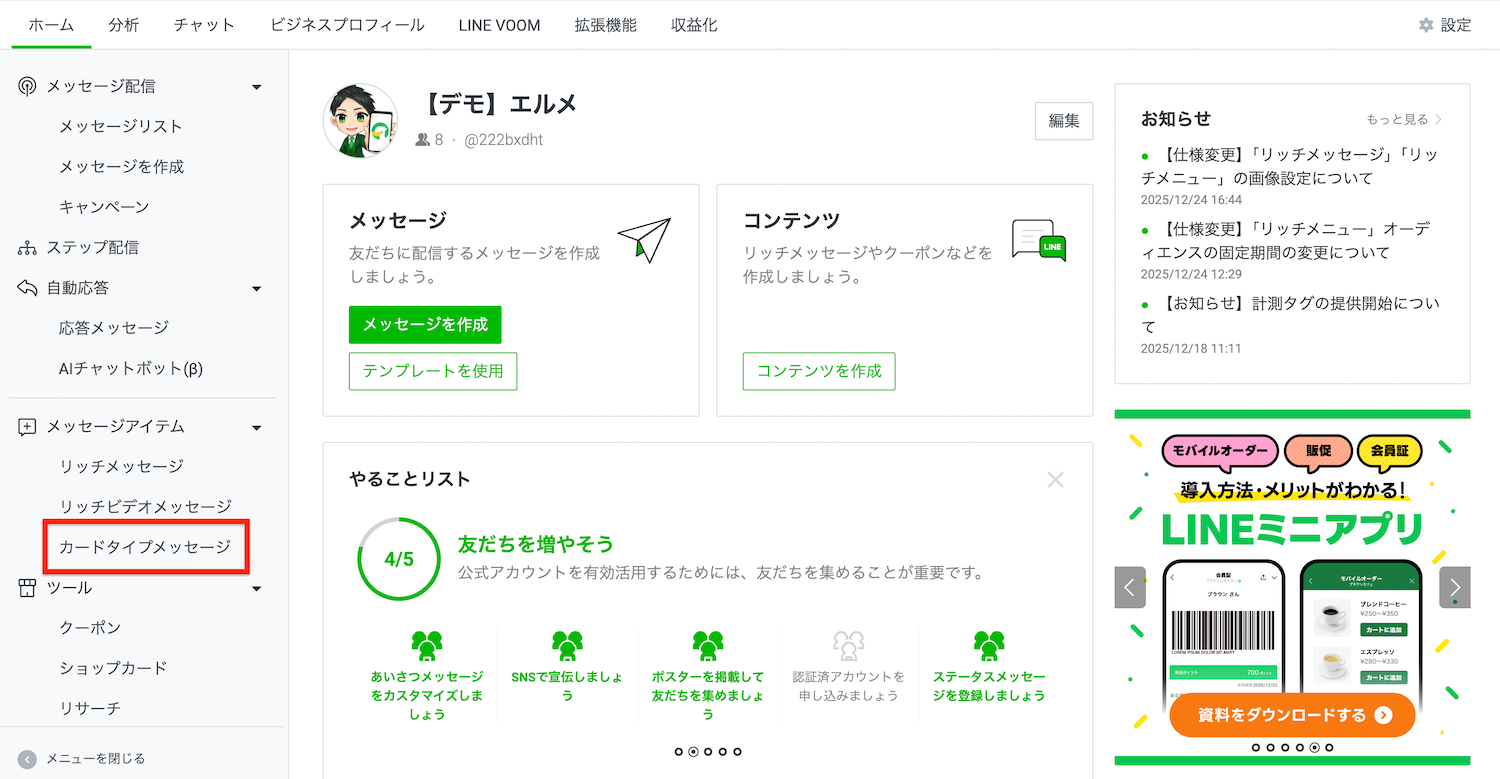Click the LINE content speech bubble icon
This screenshot has height=779, width=1500.
1038,241
